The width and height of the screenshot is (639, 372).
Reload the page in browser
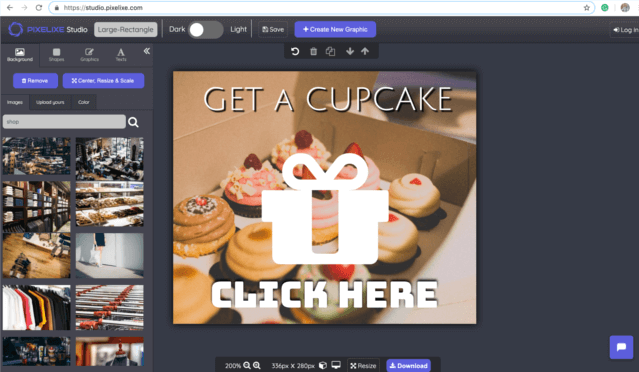[39, 7]
